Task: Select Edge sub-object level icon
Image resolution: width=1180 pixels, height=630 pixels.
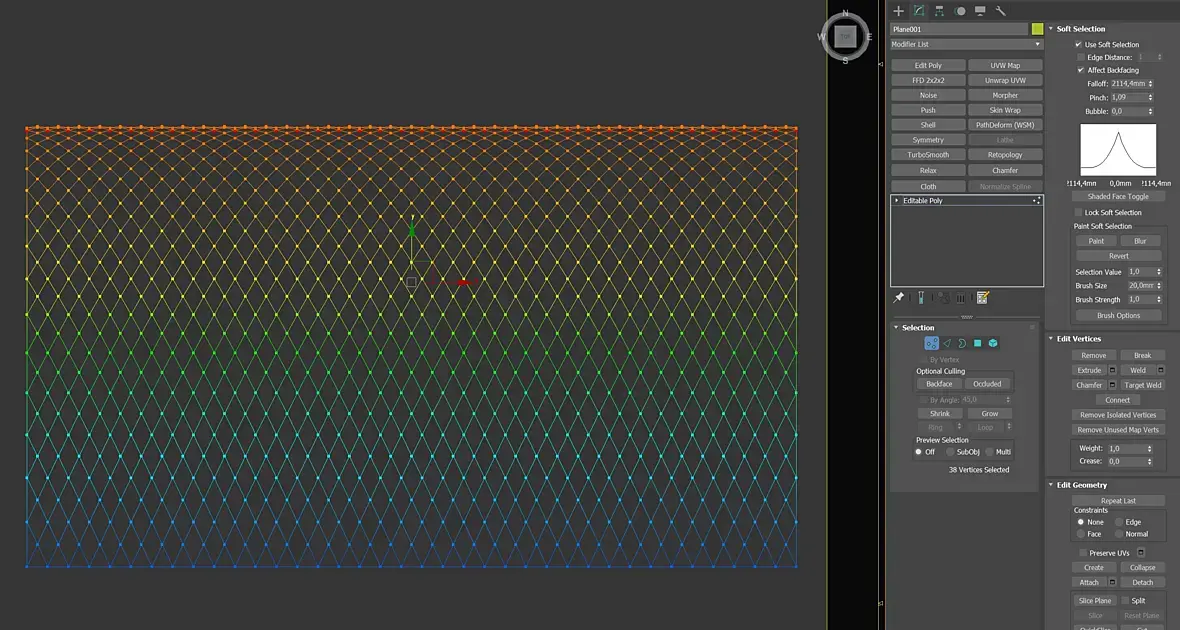Action: point(947,343)
